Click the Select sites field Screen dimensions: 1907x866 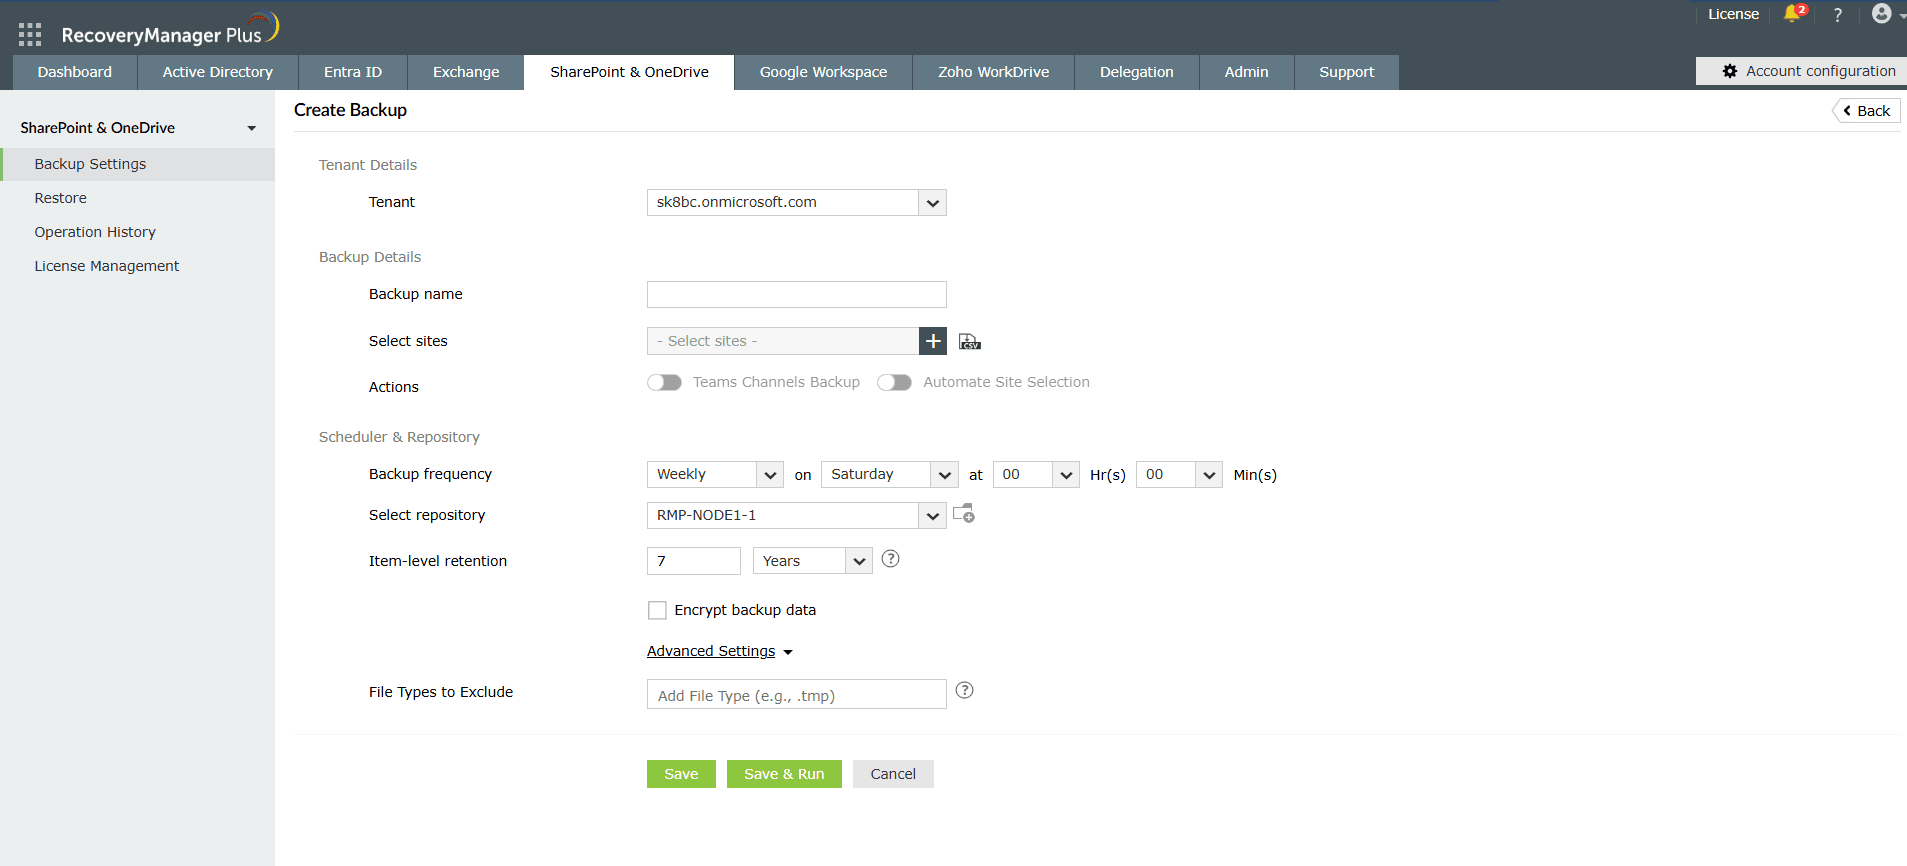click(783, 341)
